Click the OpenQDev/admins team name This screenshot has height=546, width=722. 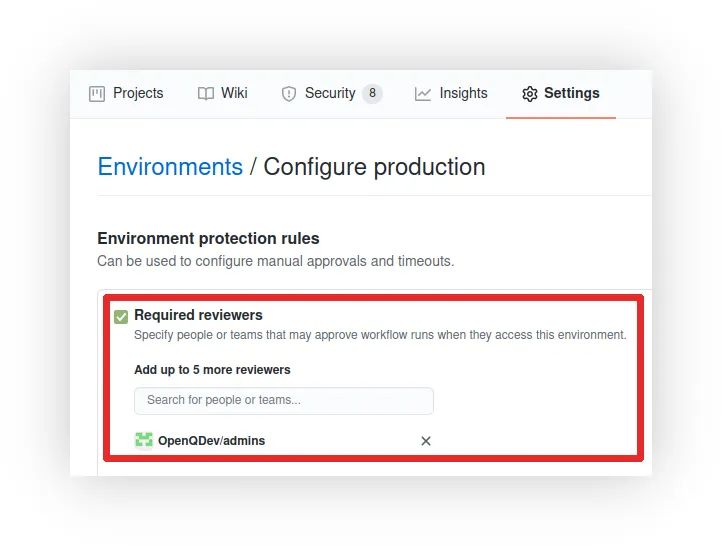(211, 441)
